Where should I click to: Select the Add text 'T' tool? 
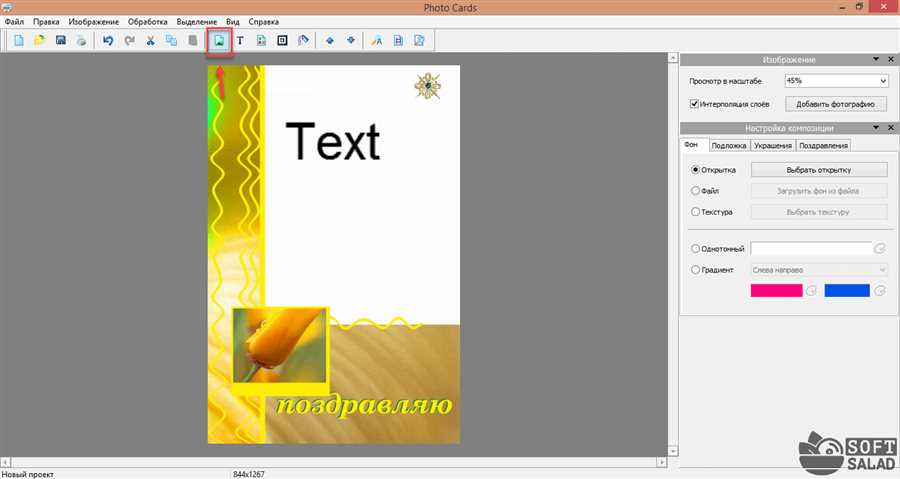pyautogui.click(x=240, y=41)
